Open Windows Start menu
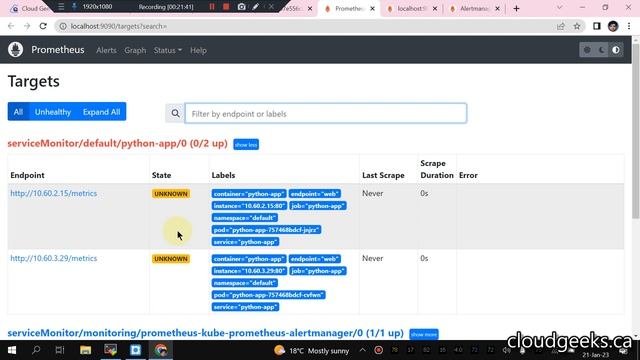Image resolution: width=640 pixels, height=360 pixels. tap(11, 350)
